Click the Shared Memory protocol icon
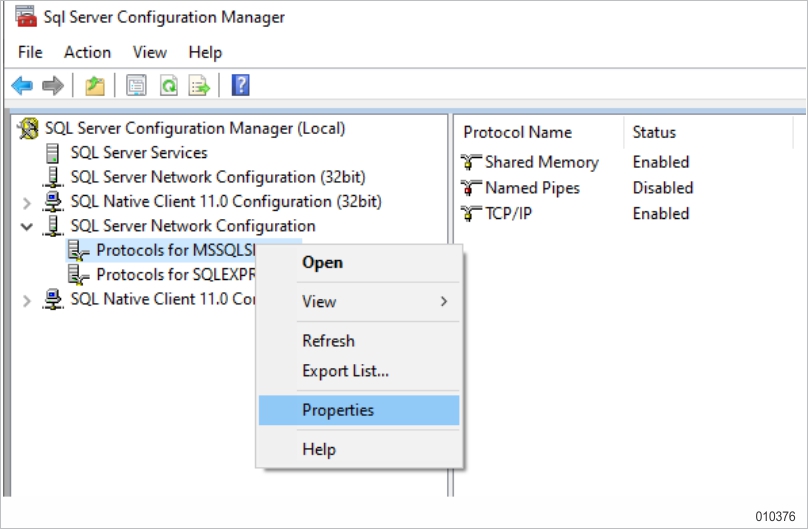808x529 pixels. click(470, 162)
